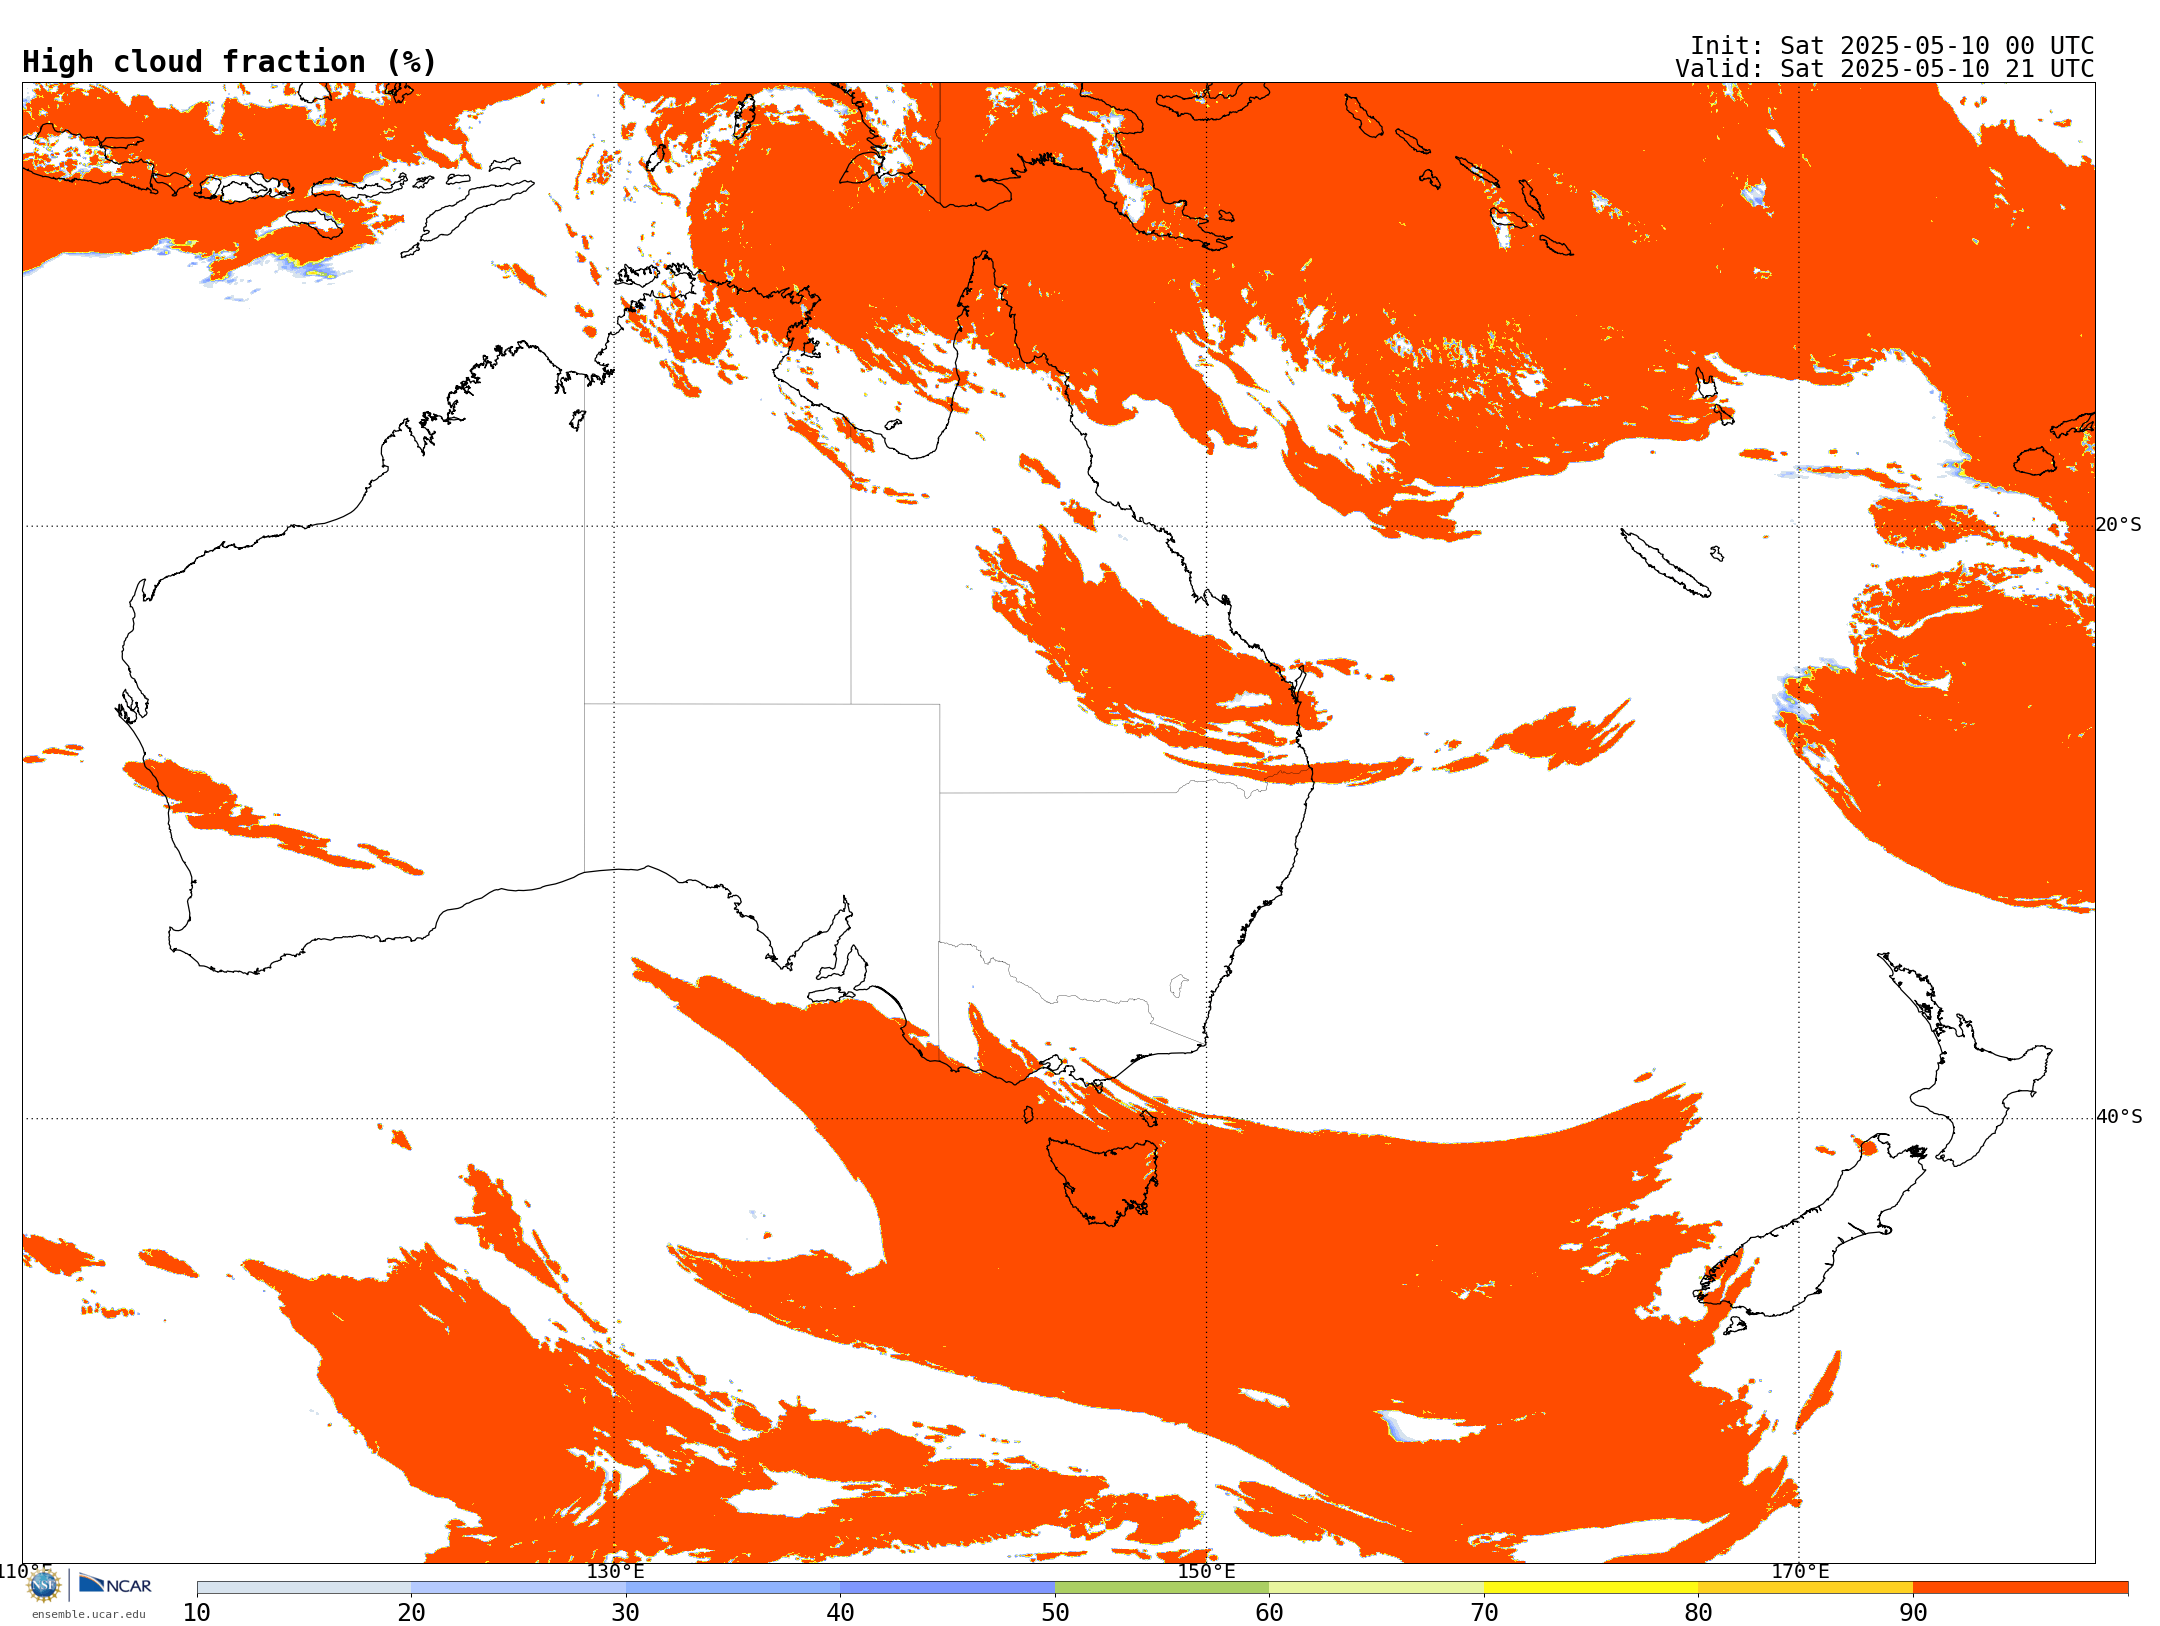Click the colorbar label '10'
The image size is (2160, 1626).
[x=197, y=1612]
